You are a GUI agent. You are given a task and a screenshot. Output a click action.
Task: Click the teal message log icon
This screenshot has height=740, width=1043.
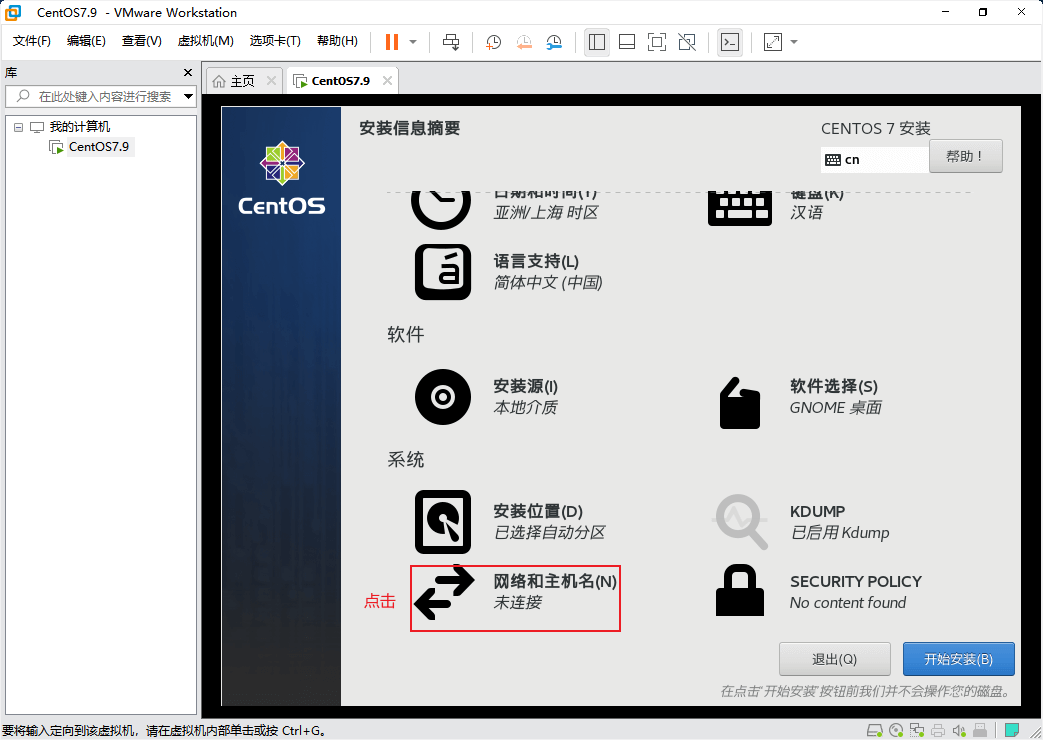1012,730
